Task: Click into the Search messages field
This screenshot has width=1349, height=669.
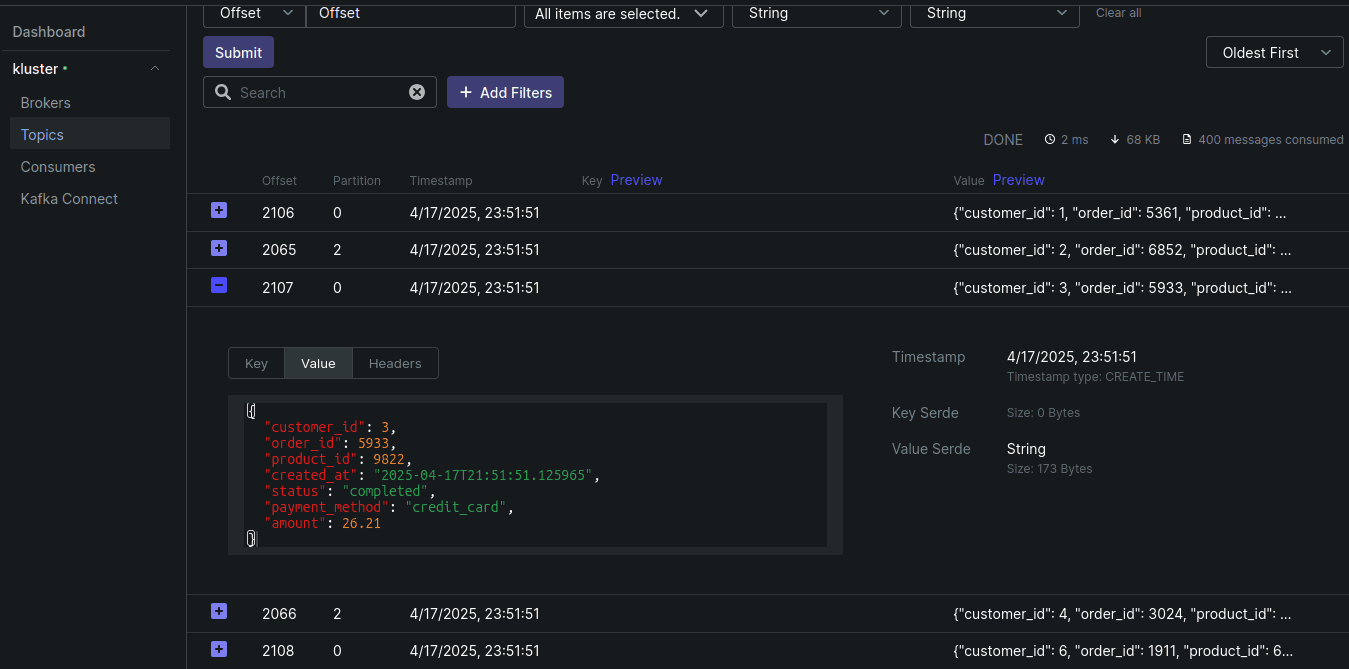Action: [x=320, y=92]
